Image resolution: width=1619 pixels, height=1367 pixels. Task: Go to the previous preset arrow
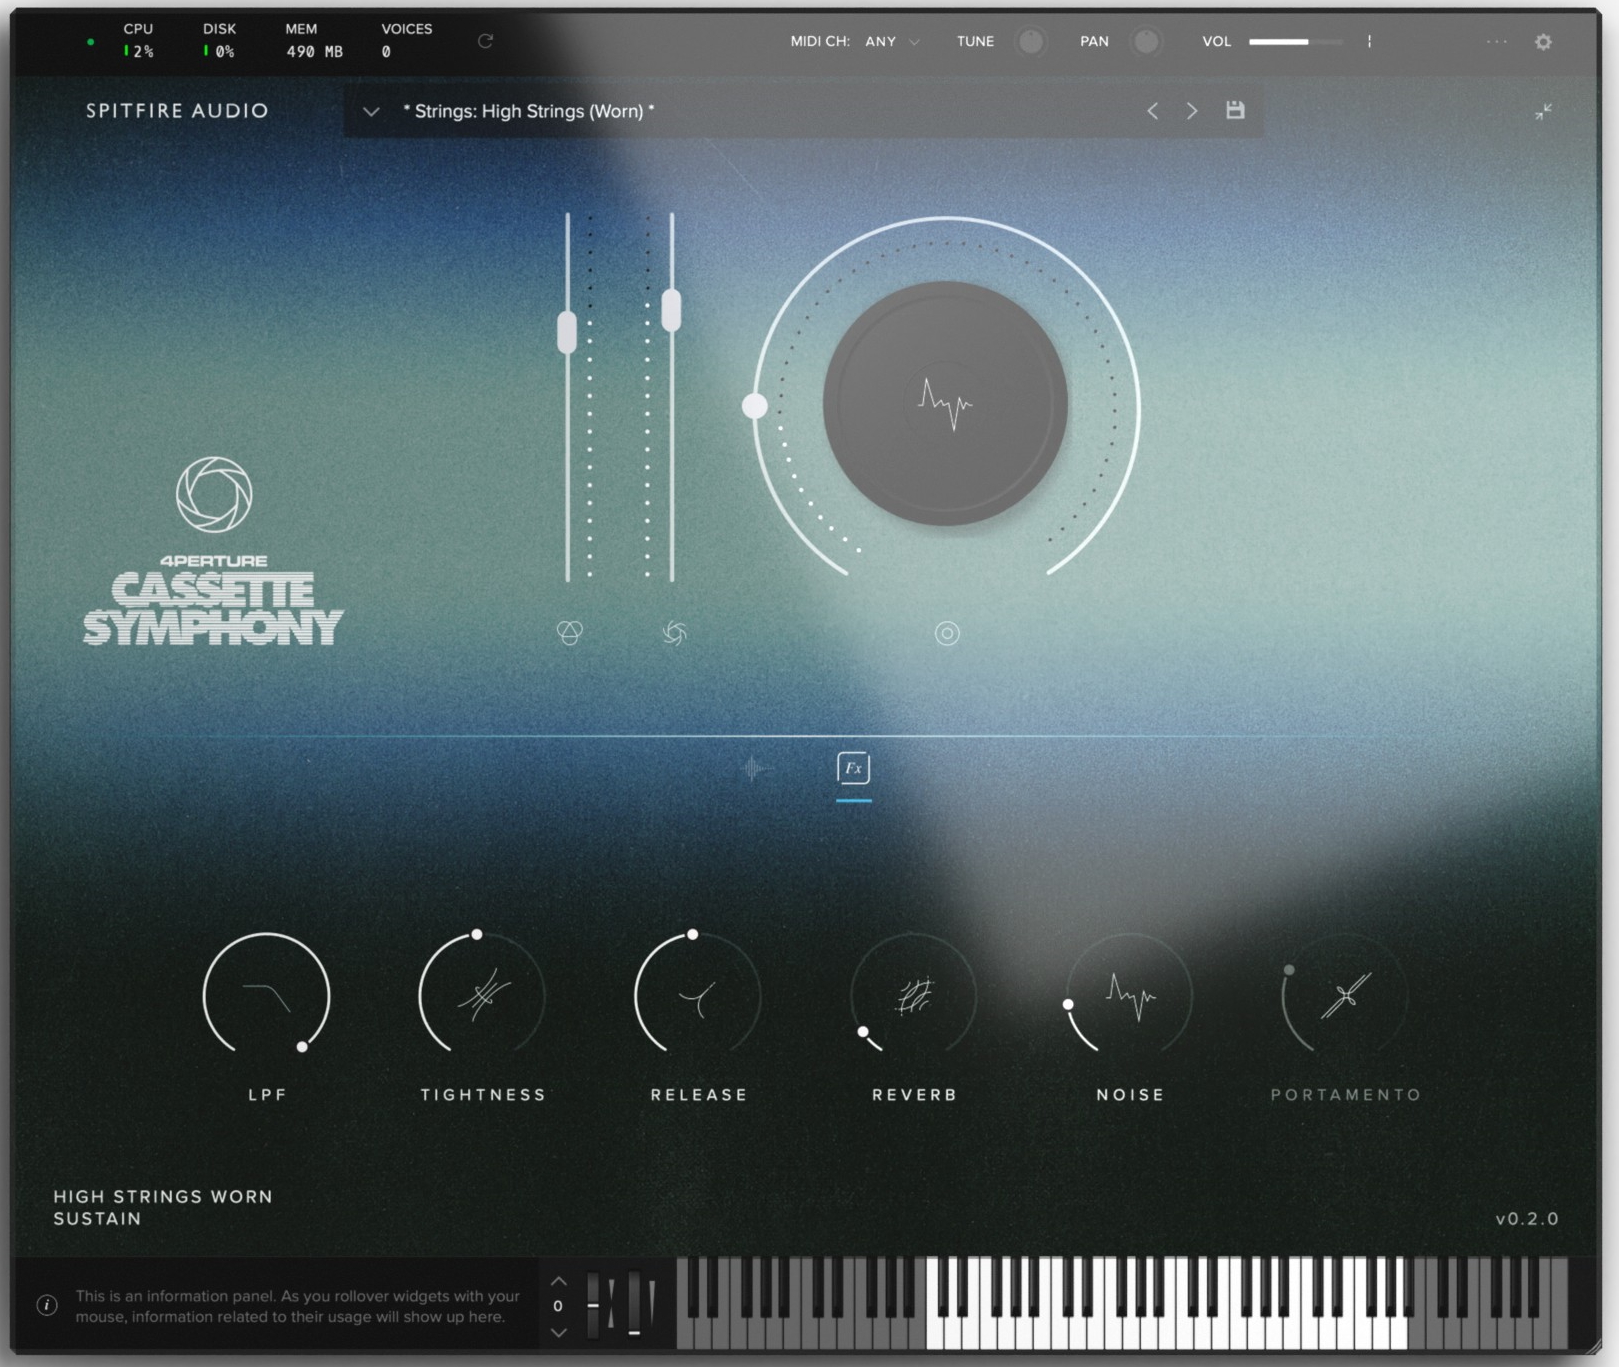(x=1152, y=111)
